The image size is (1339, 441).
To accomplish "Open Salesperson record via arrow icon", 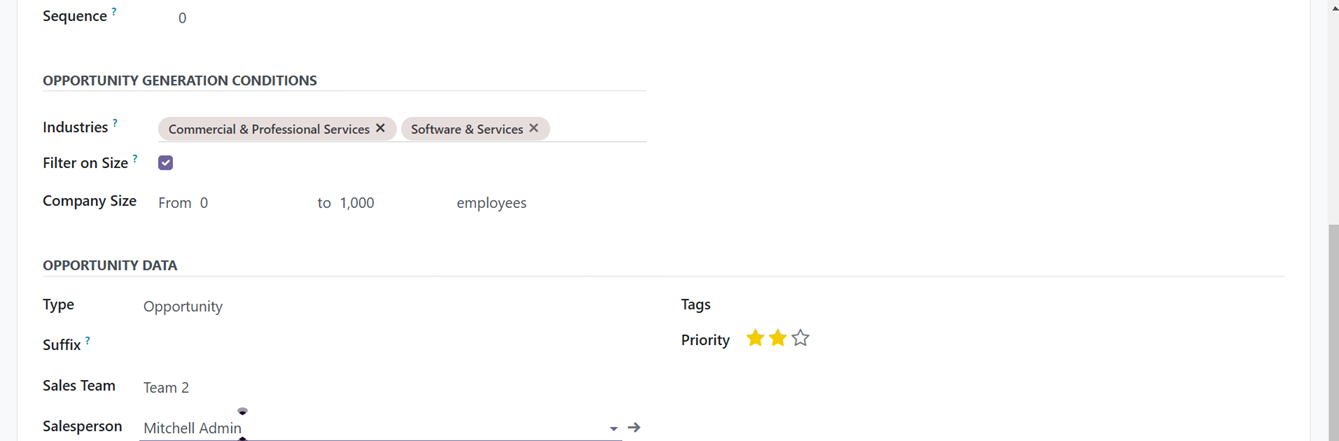I will pyautogui.click(x=634, y=428).
